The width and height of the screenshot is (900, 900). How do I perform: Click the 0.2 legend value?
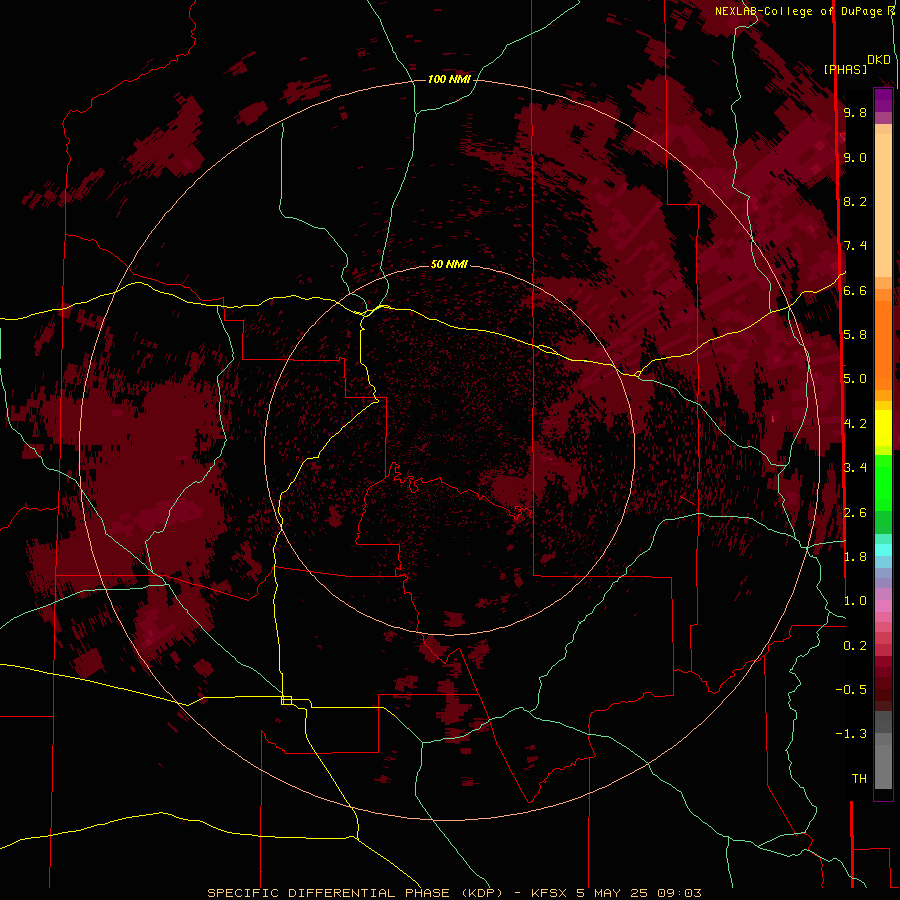pyautogui.click(x=855, y=646)
